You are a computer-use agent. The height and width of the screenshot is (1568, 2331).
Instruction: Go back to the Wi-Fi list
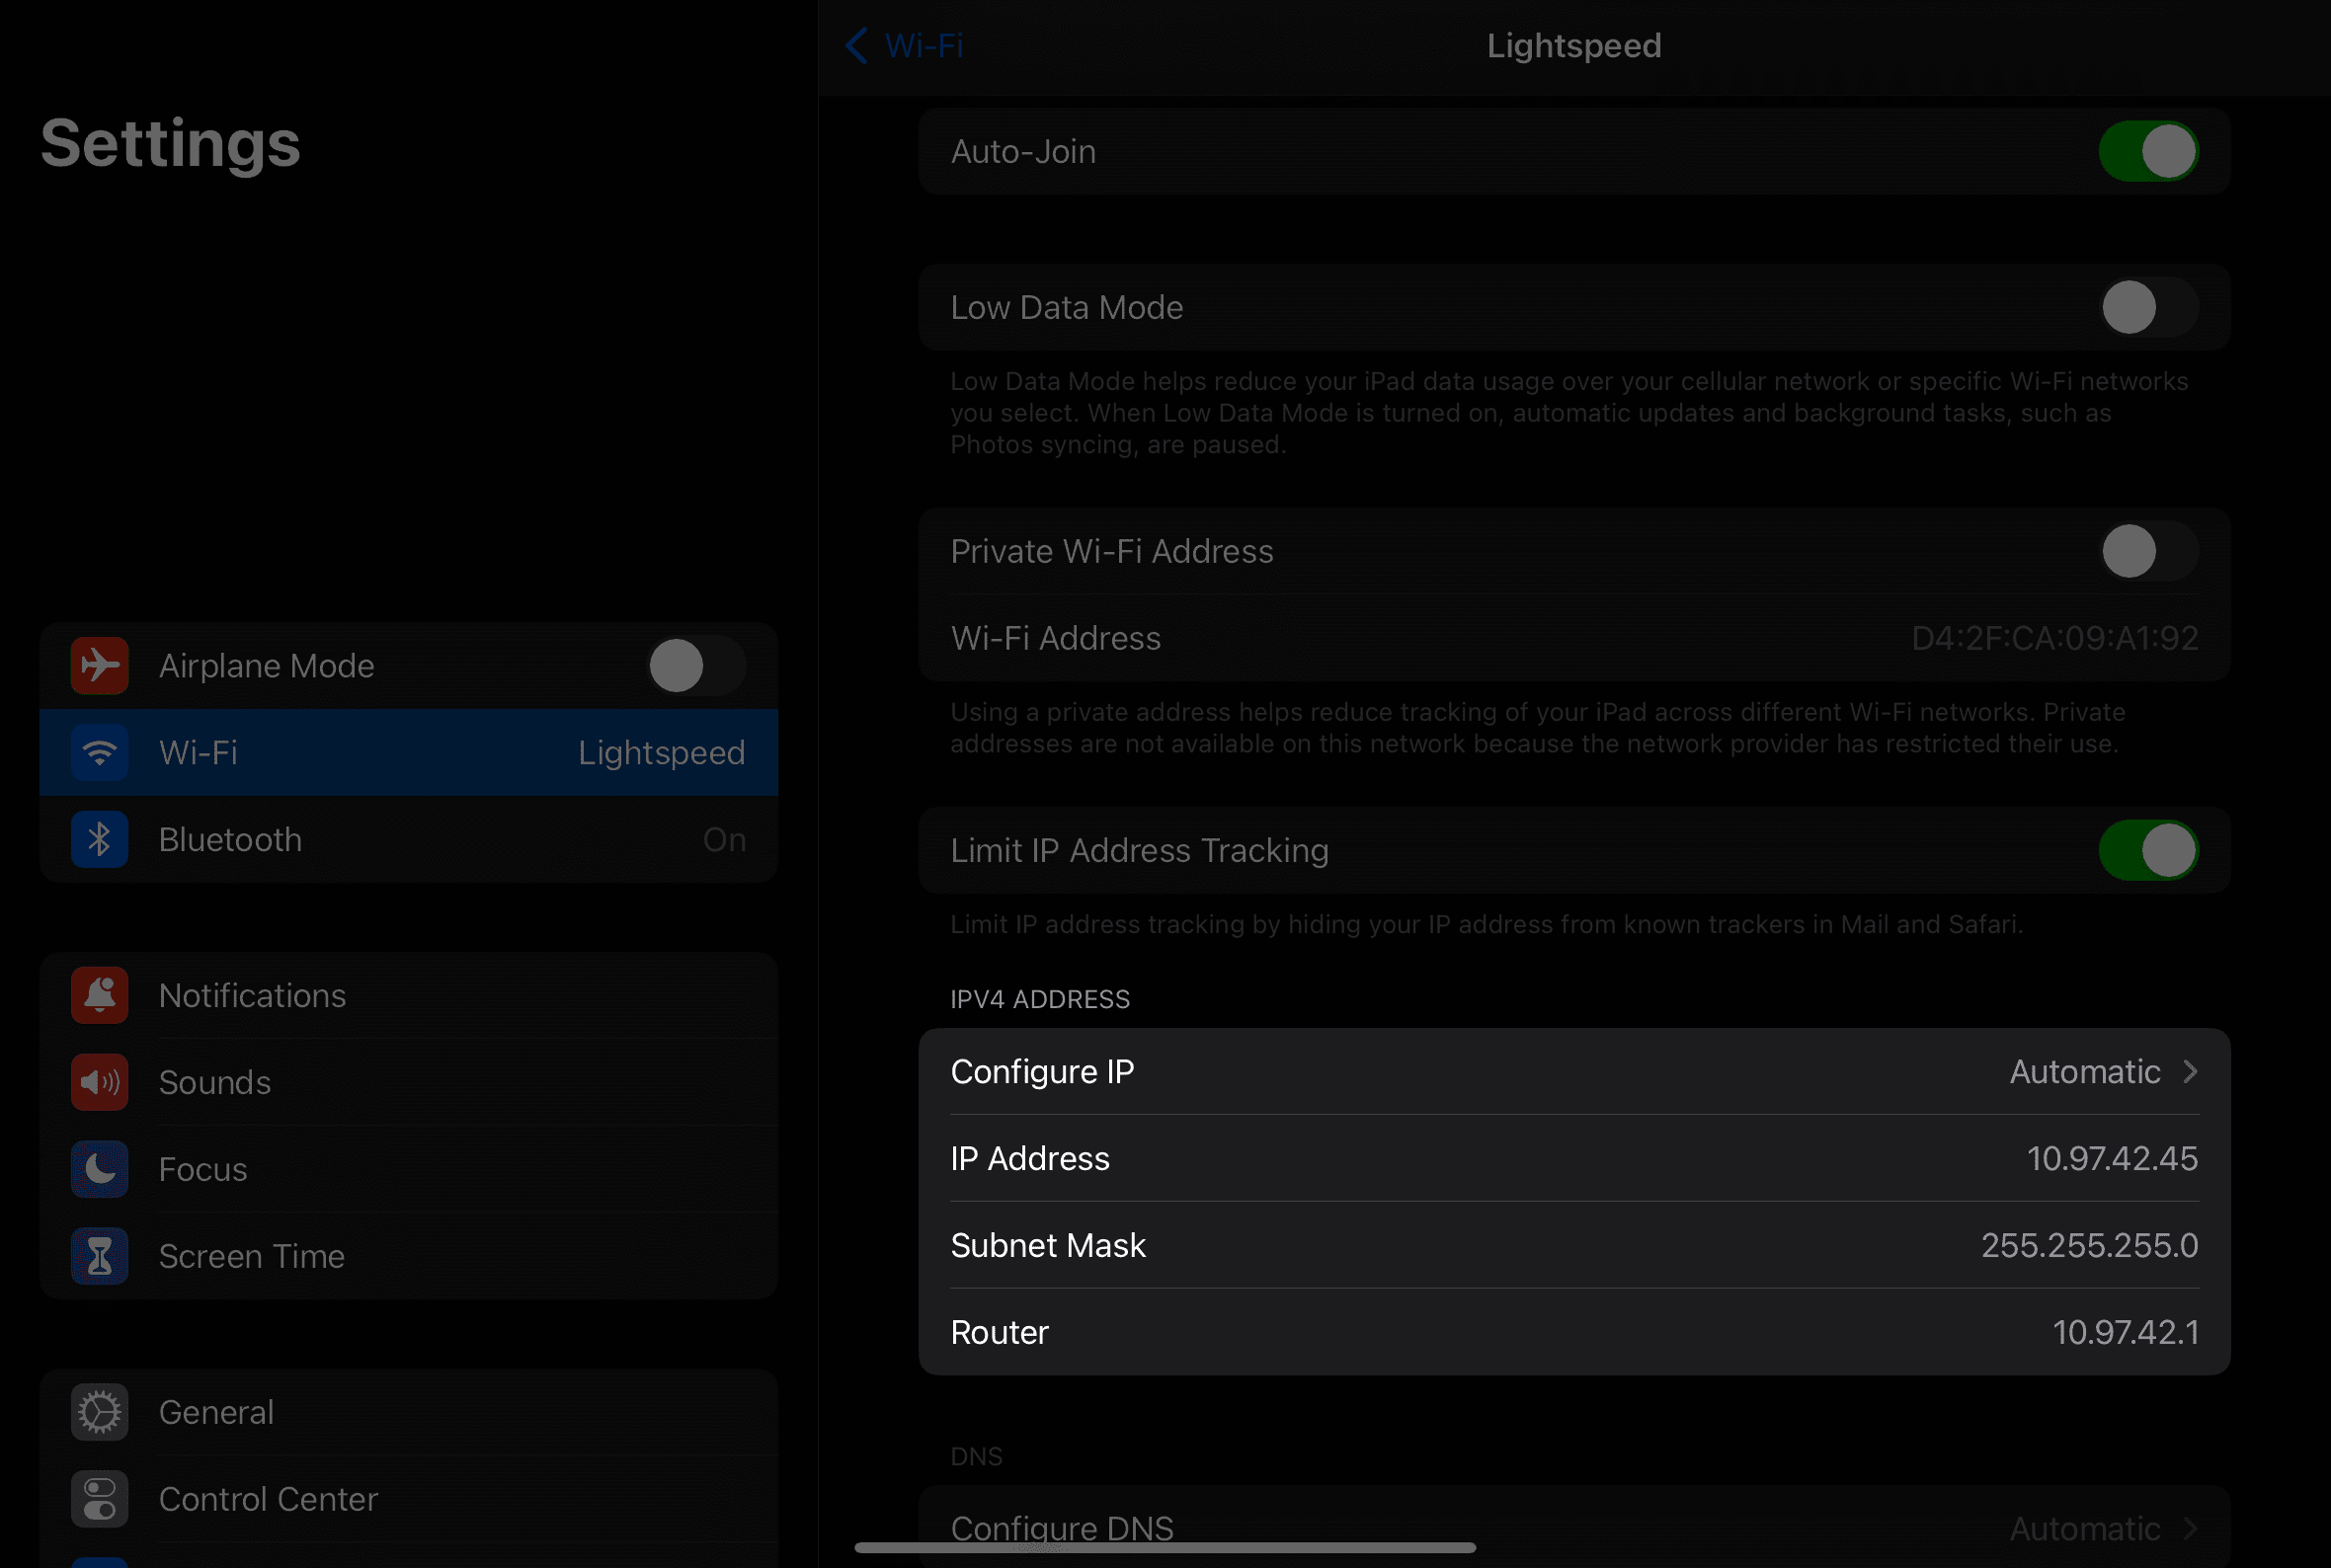(904, 45)
